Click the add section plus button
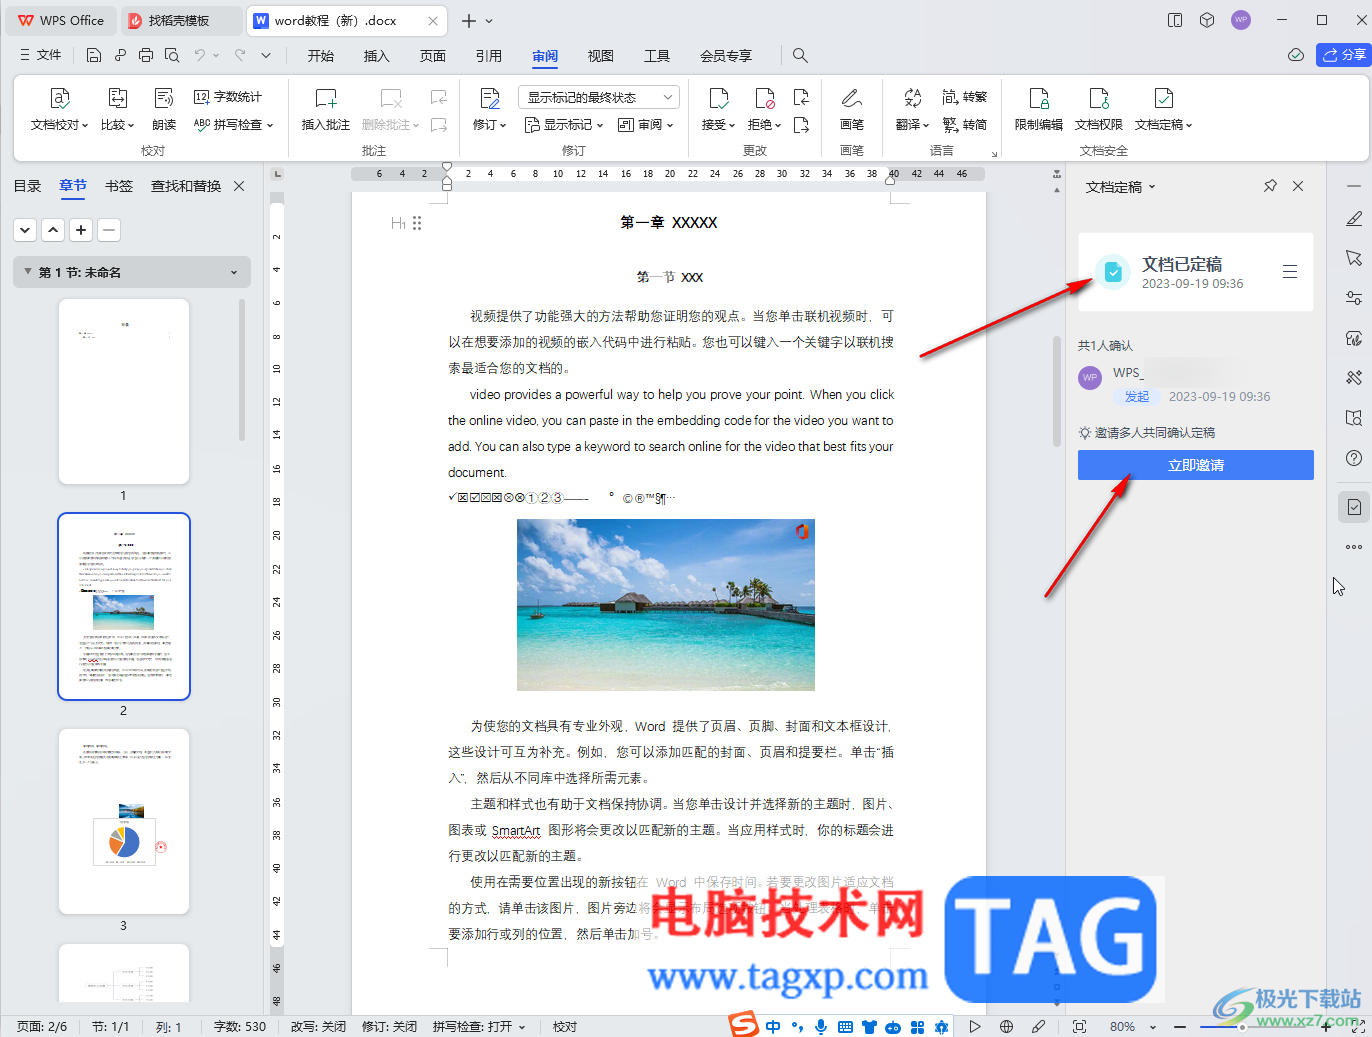 [x=81, y=230]
